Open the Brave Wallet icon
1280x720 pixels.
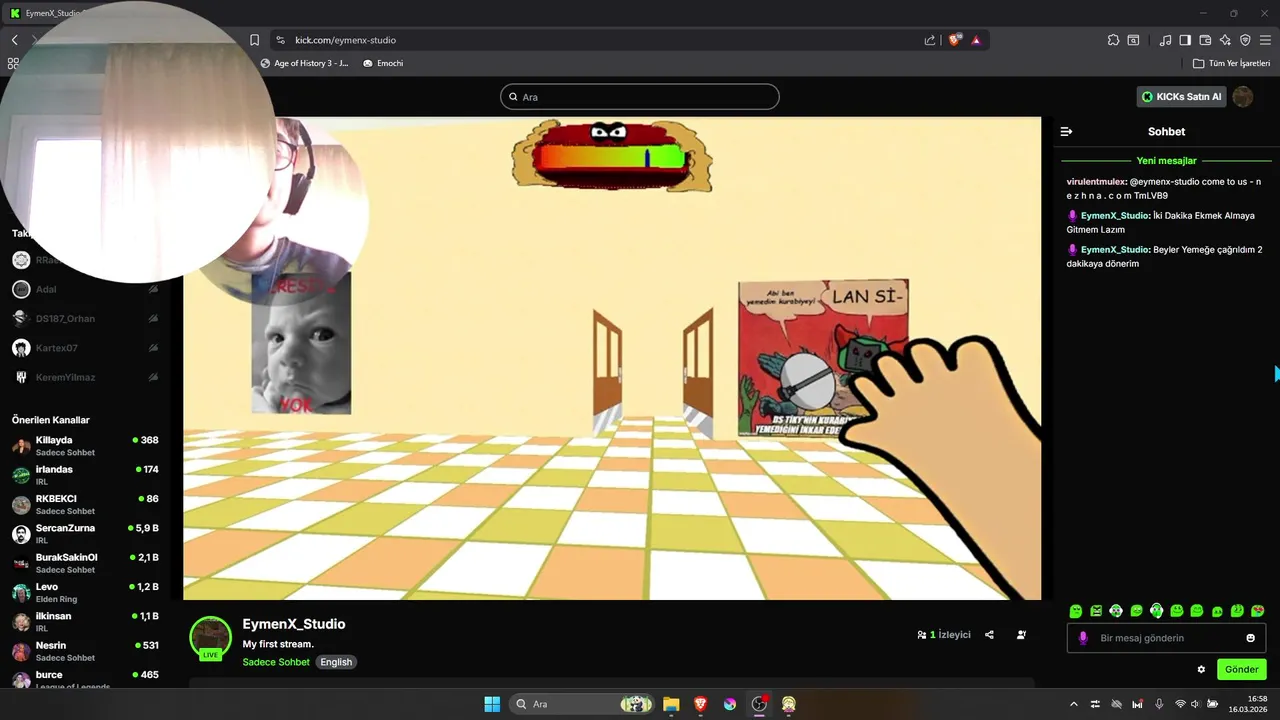1205,40
